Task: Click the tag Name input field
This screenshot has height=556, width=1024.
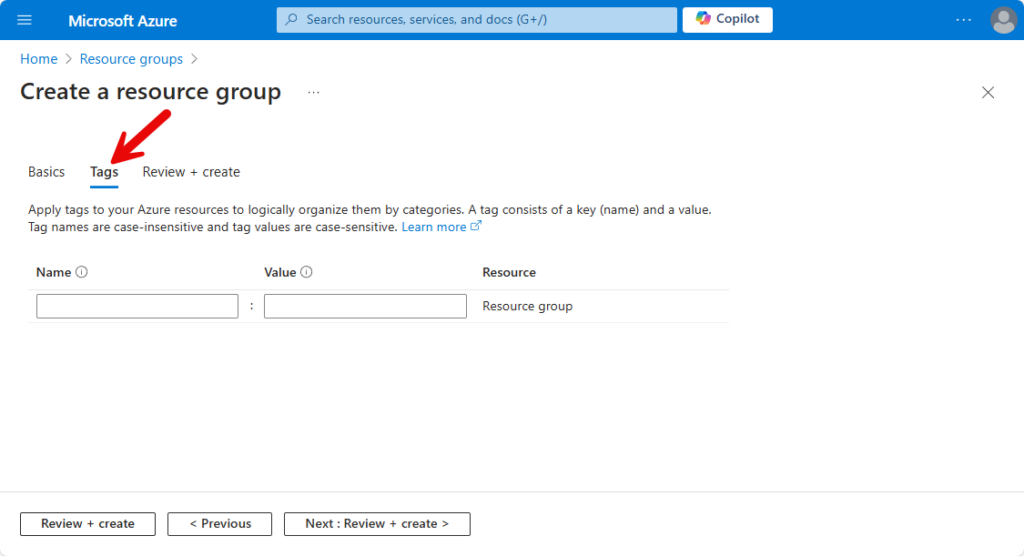Action: click(137, 306)
